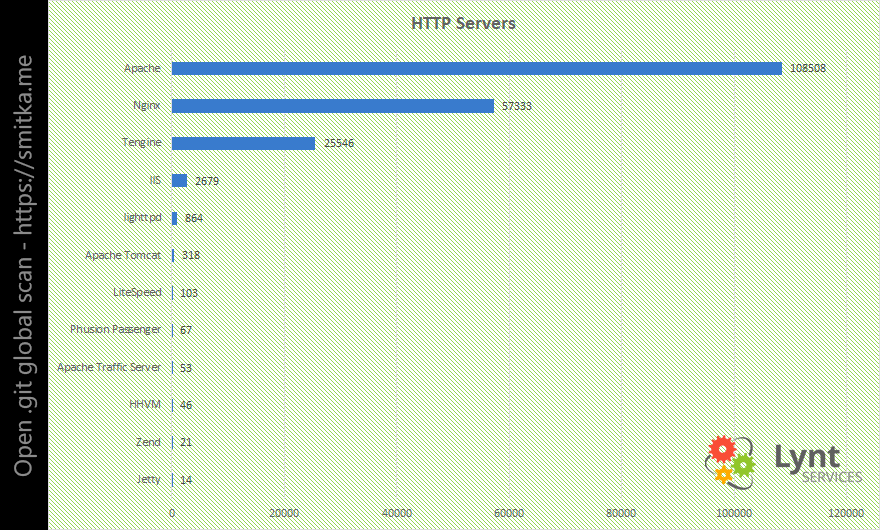The height and width of the screenshot is (530, 880).
Task: Click the 318 data value label
Action: click(191, 255)
